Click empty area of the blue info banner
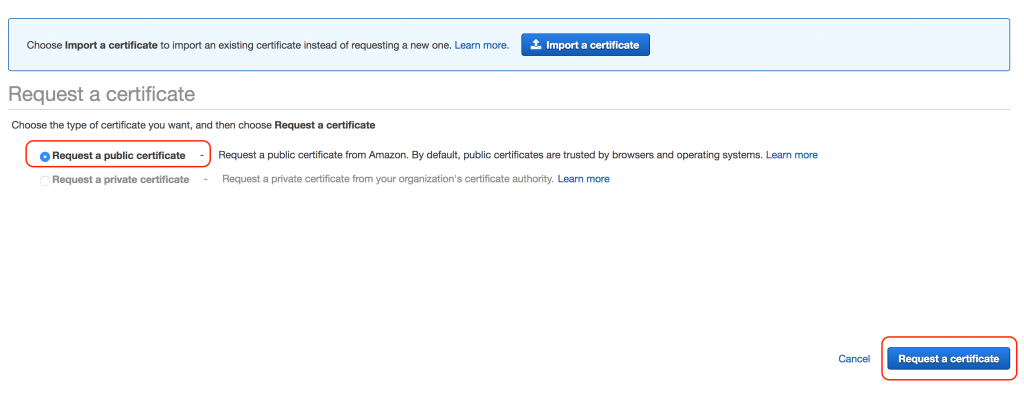Image resolution: width=1024 pixels, height=419 pixels. pos(829,45)
